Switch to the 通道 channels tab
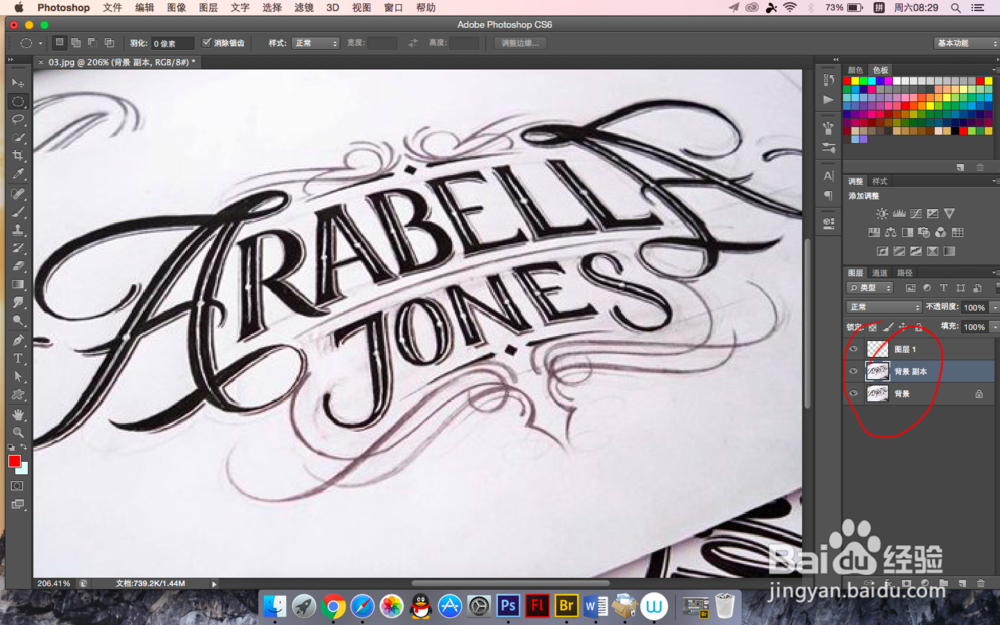 point(879,273)
